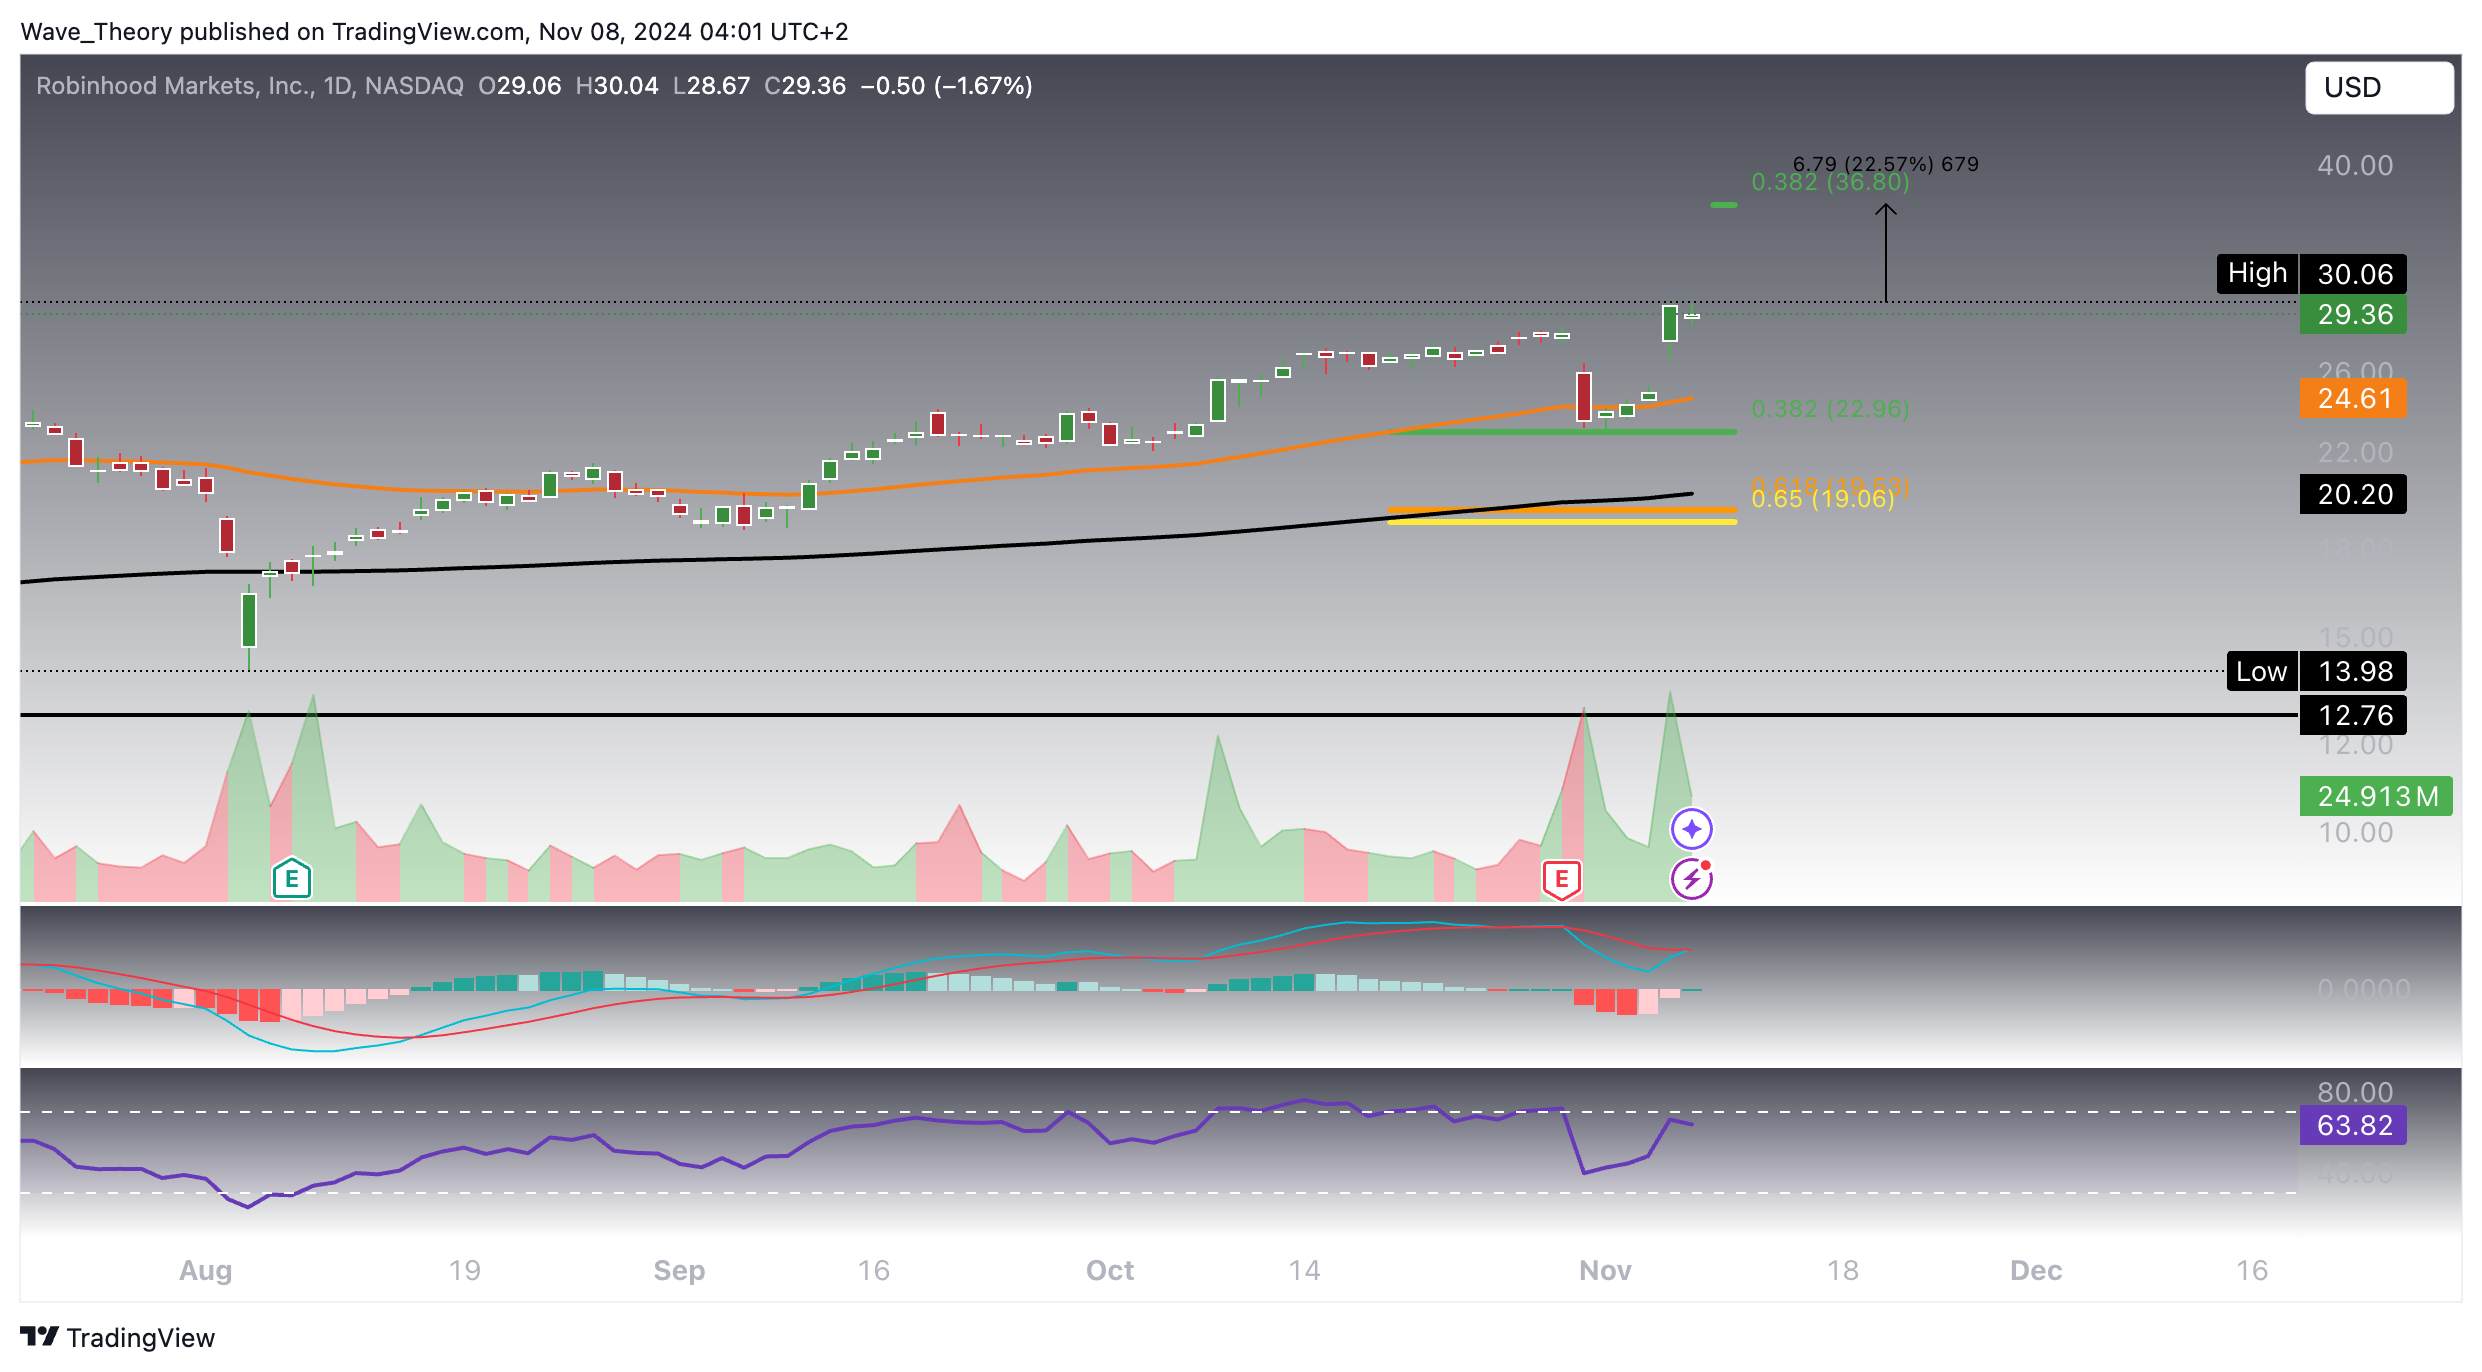Click the 20.20 price label on the scale
Viewport: 2482px width, 1372px height.
click(2352, 494)
